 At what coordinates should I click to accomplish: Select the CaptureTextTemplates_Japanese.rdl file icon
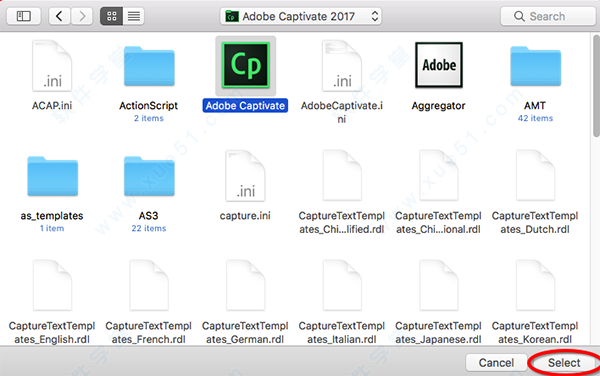coord(439,286)
